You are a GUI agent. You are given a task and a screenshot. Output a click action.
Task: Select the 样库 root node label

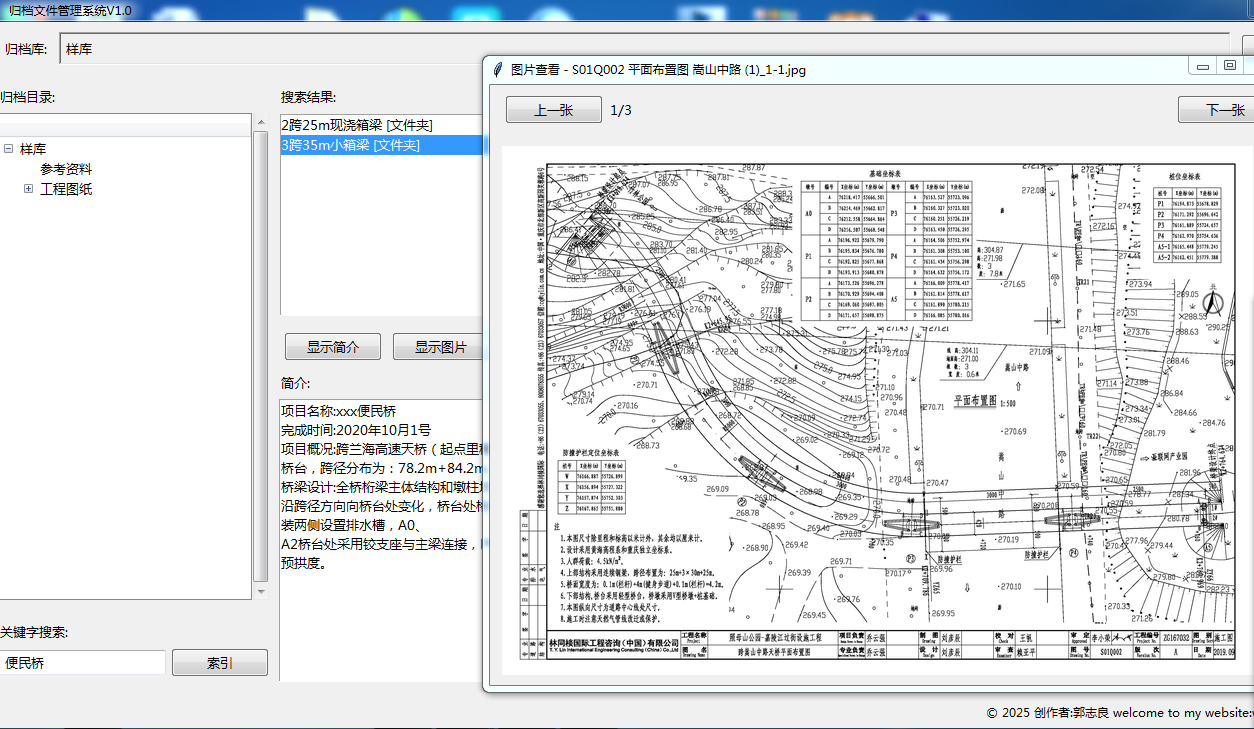click(x=33, y=149)
